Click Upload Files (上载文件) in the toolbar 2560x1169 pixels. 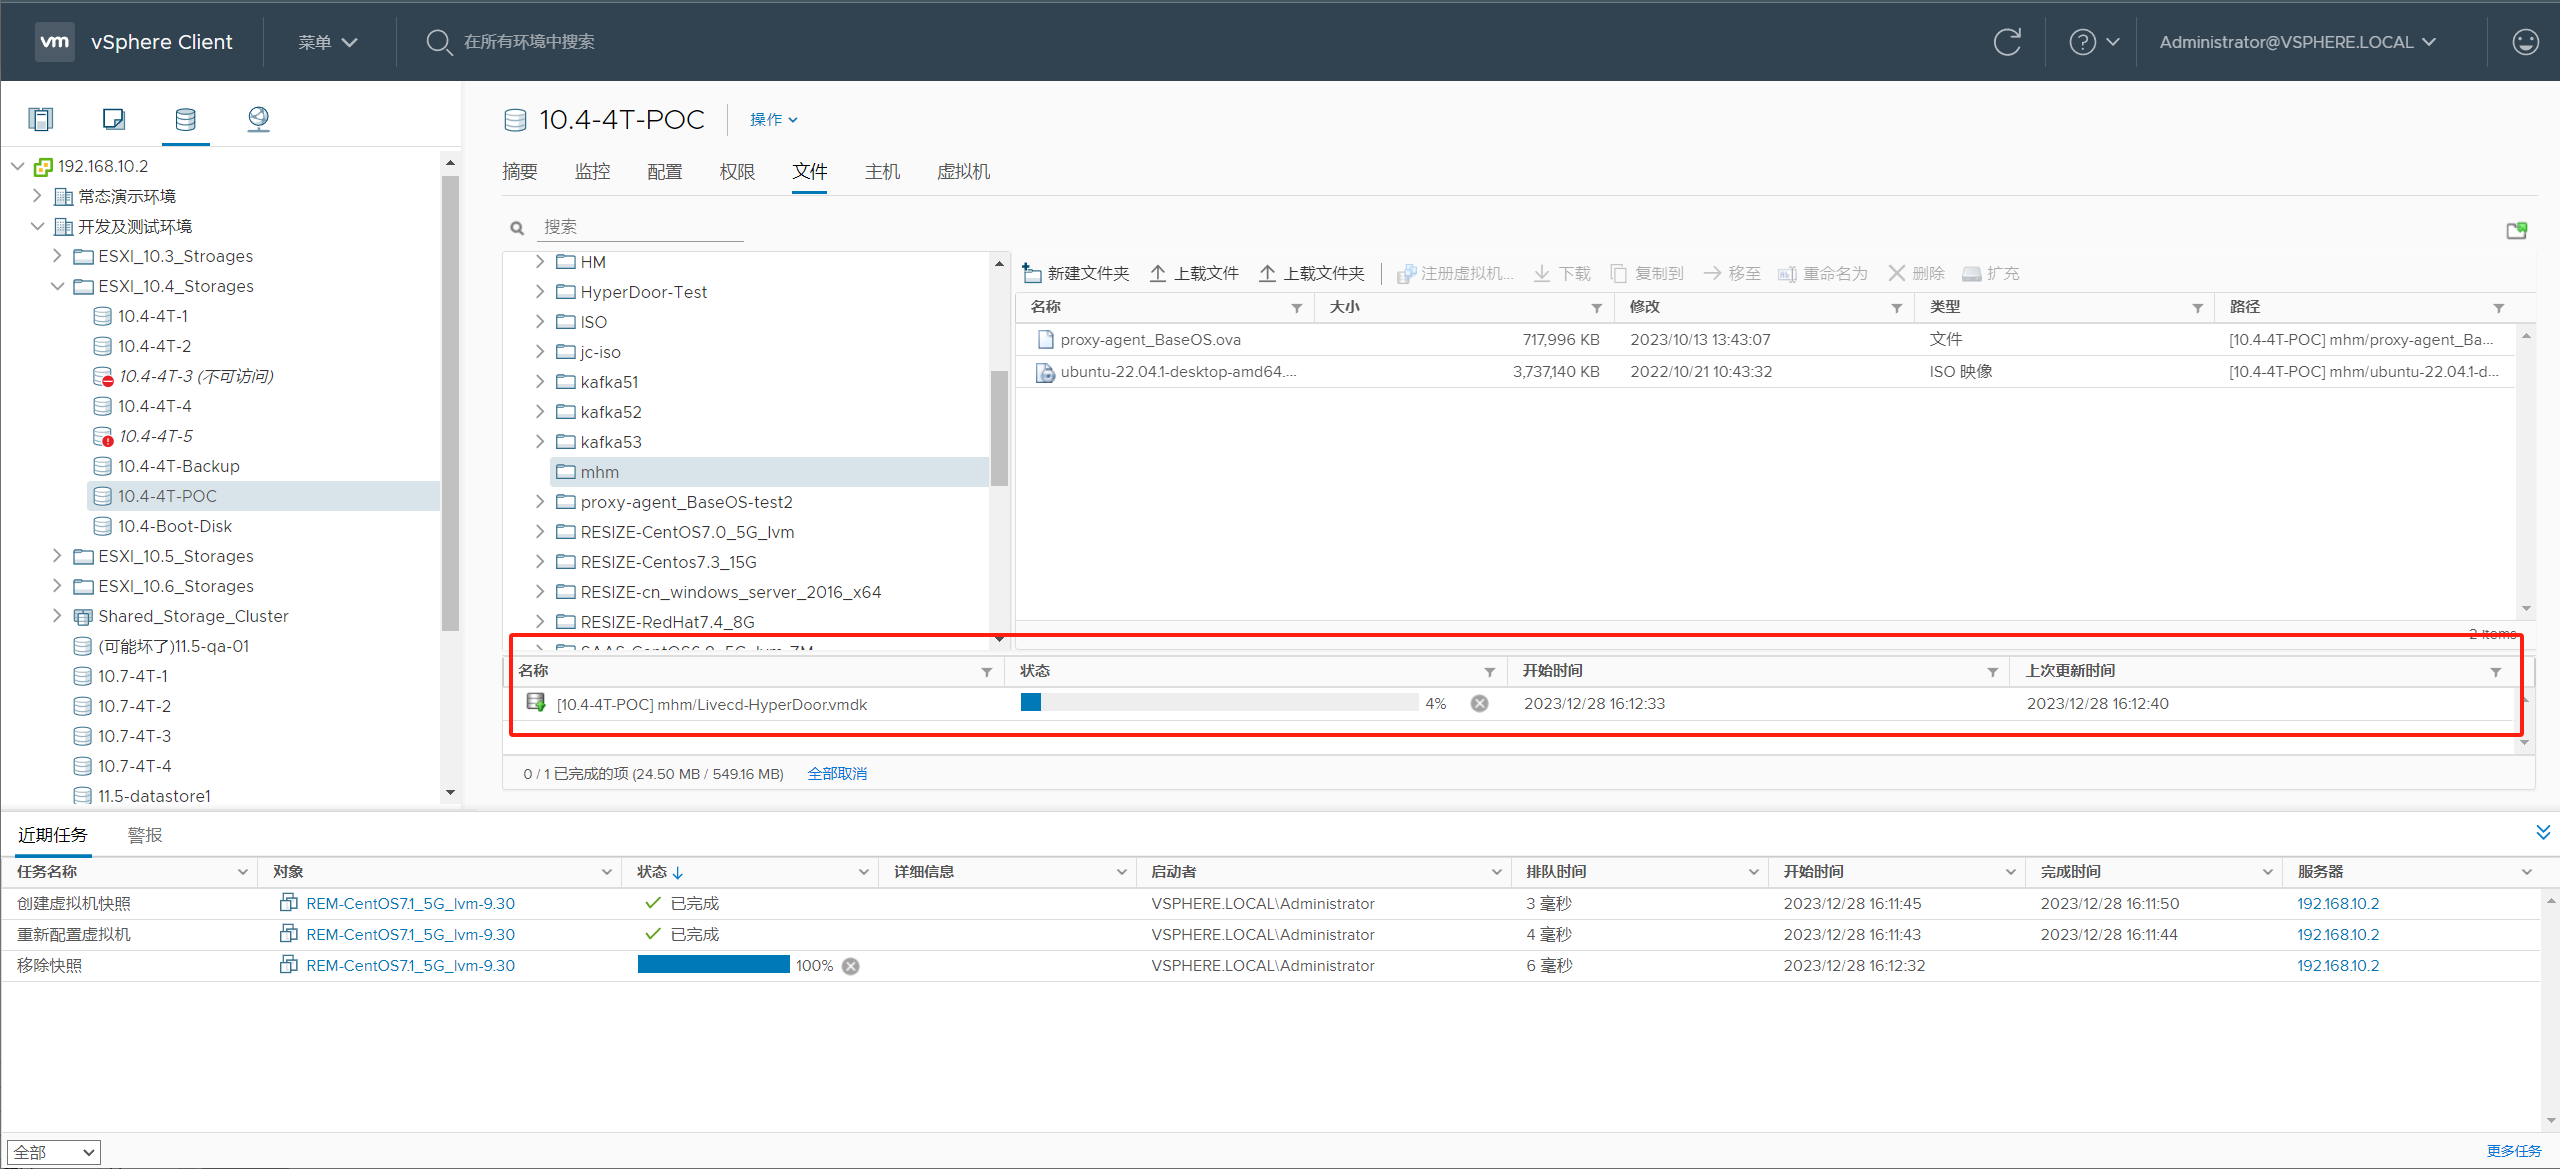(1194, 273)
